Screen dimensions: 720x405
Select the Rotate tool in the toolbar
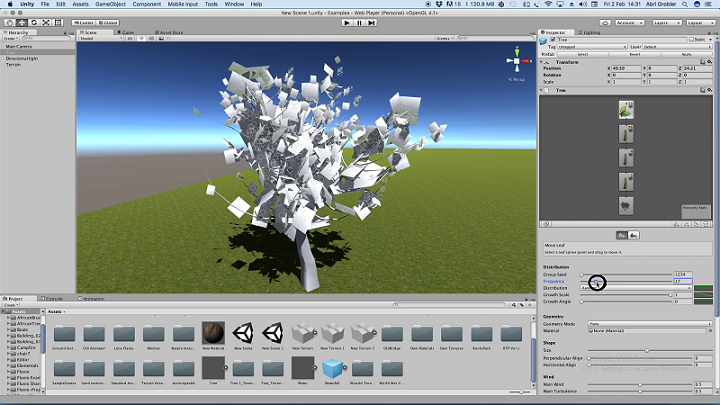[x=34, y=22]
